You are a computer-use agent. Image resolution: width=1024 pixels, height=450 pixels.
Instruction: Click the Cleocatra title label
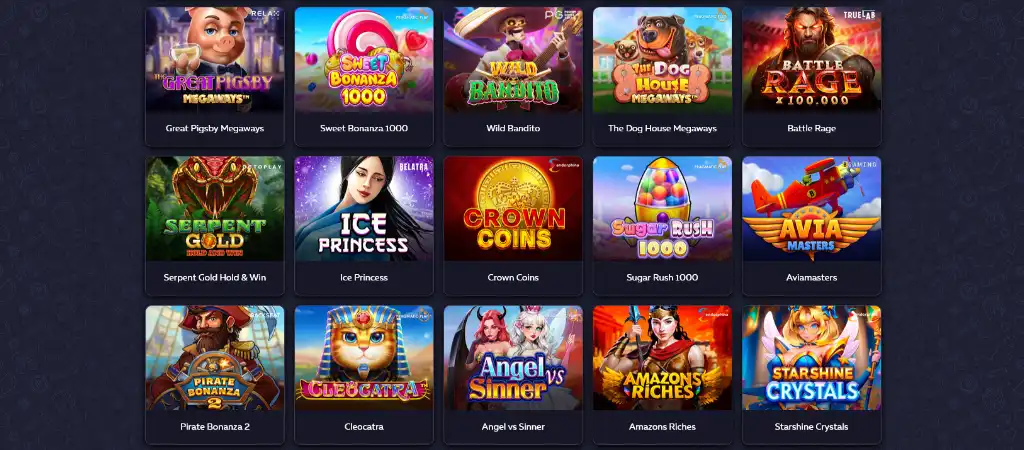pyautogui.click(x=364, y=426)
